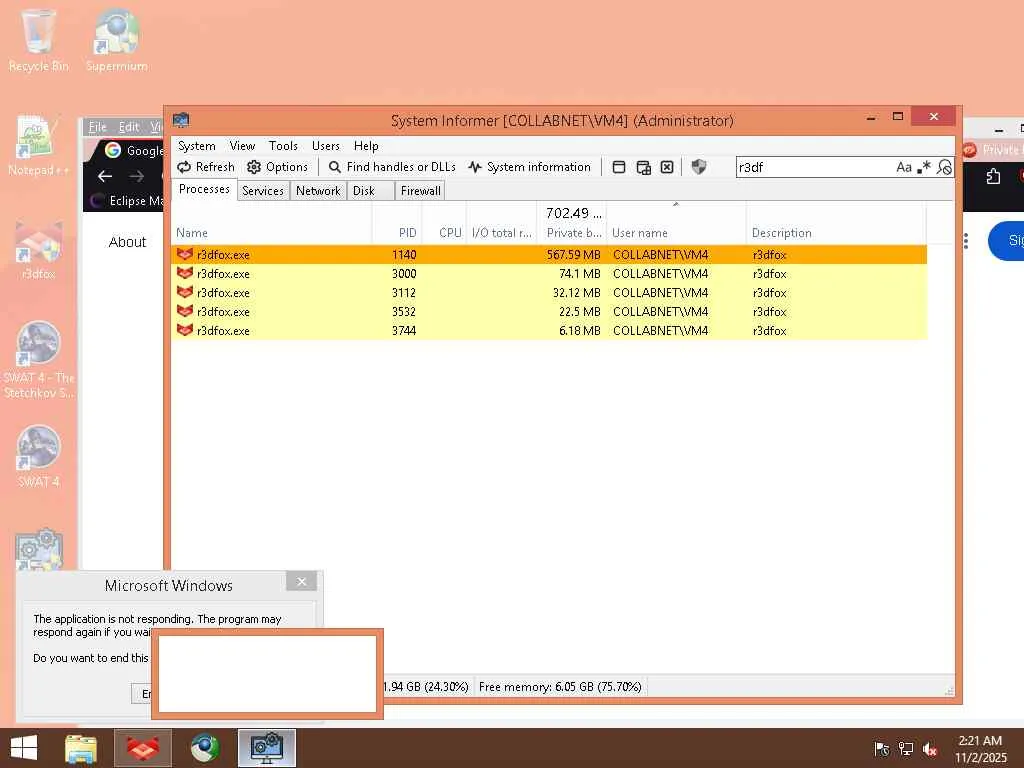Select r3dfox.exe process with PID 3744
This screenshot has height=768, width=1024.
pos(549,330)
